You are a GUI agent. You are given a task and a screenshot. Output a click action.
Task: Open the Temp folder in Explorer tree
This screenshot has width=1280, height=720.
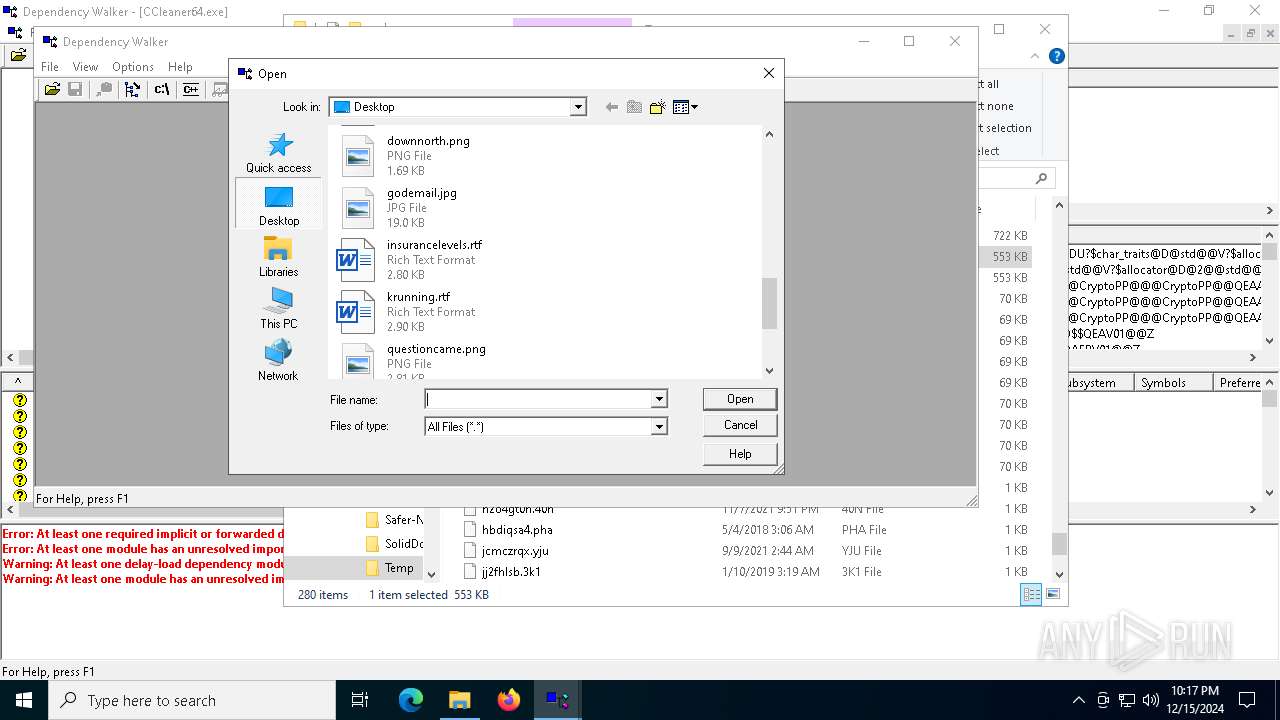click(399, 568)
